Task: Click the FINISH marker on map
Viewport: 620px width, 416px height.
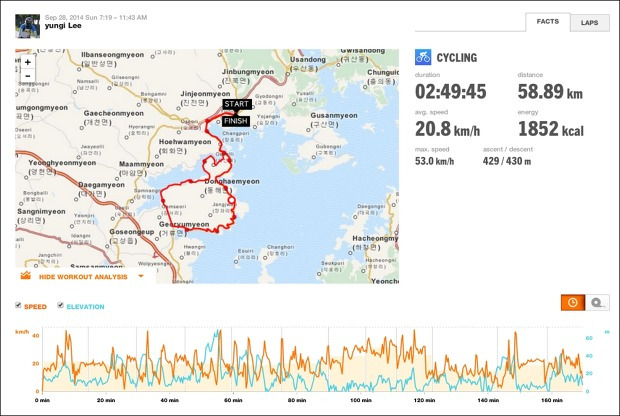Action: 236,121
